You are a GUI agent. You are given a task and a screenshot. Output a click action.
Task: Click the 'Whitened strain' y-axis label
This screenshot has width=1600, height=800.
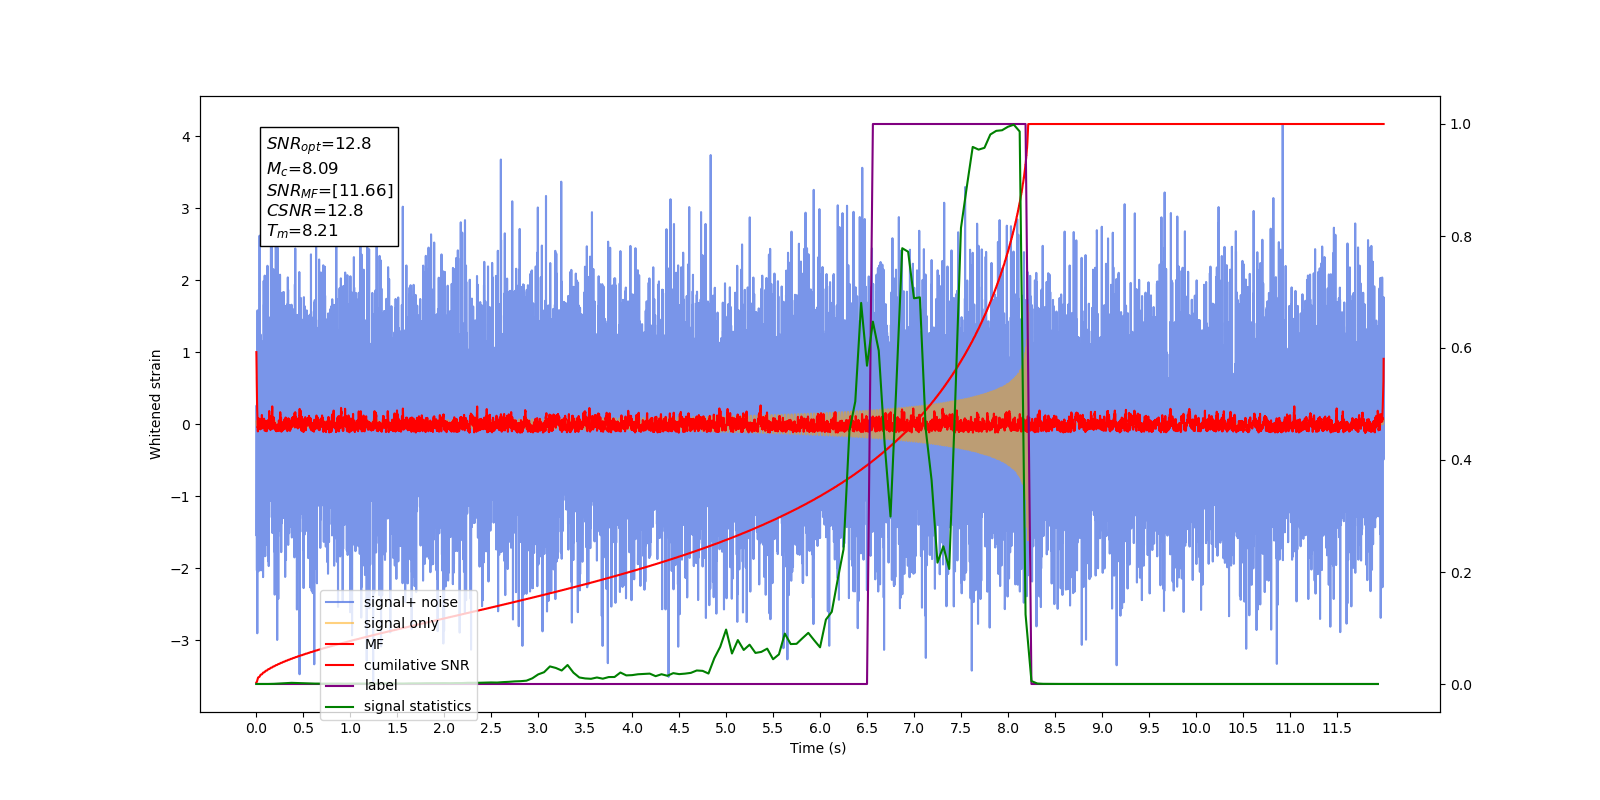tap(156, 404)
